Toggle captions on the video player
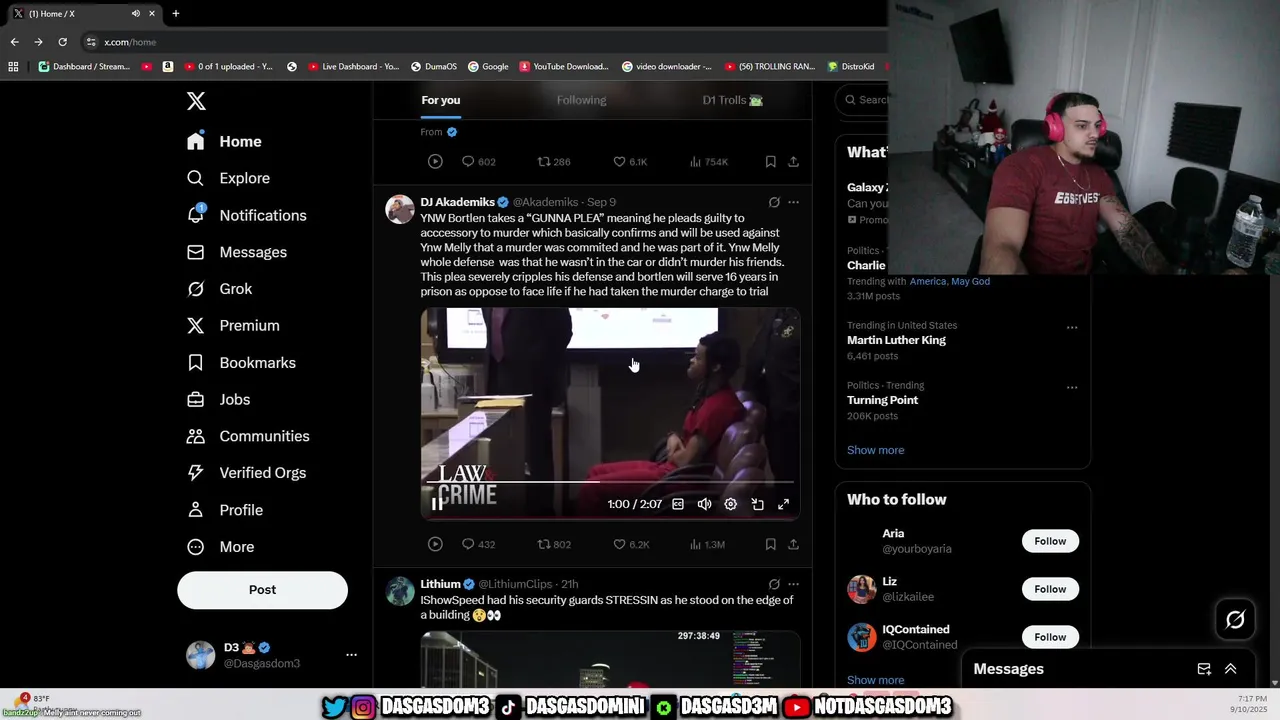1280x720 pixels. 678,504
